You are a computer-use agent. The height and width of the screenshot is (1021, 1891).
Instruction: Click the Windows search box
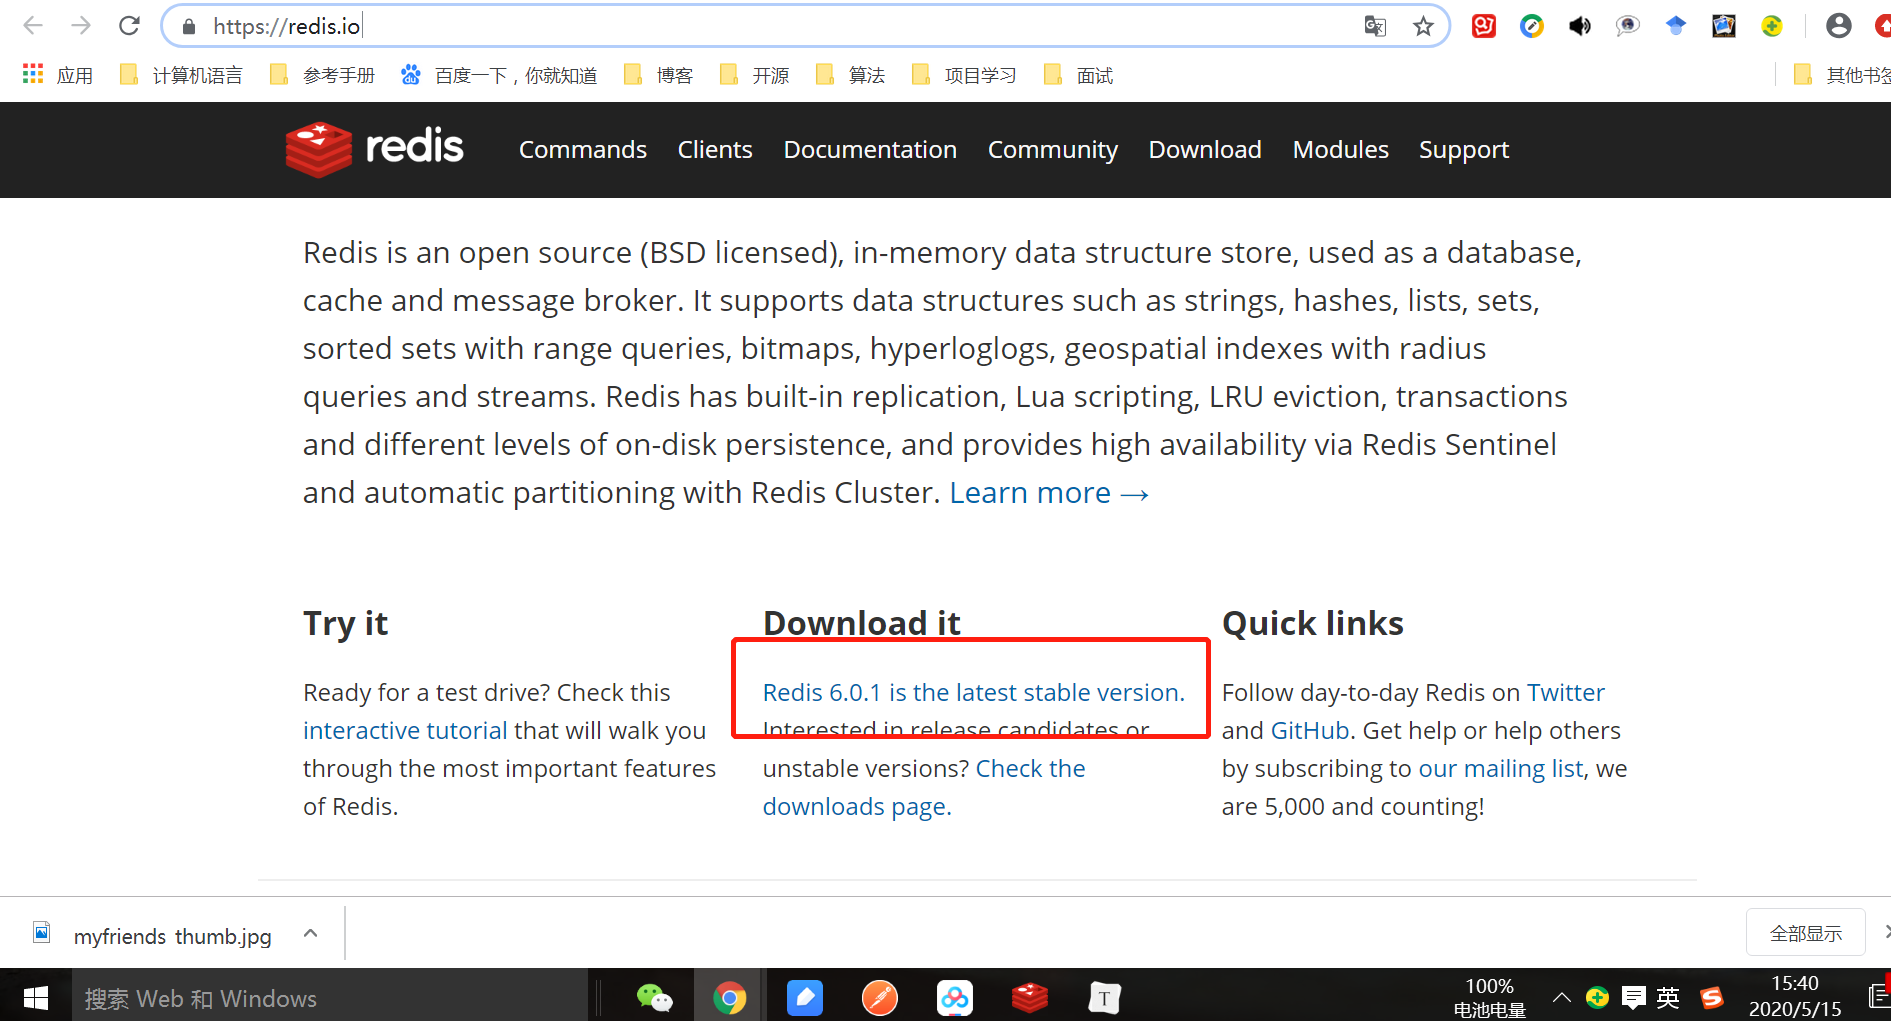coord(330,998)
